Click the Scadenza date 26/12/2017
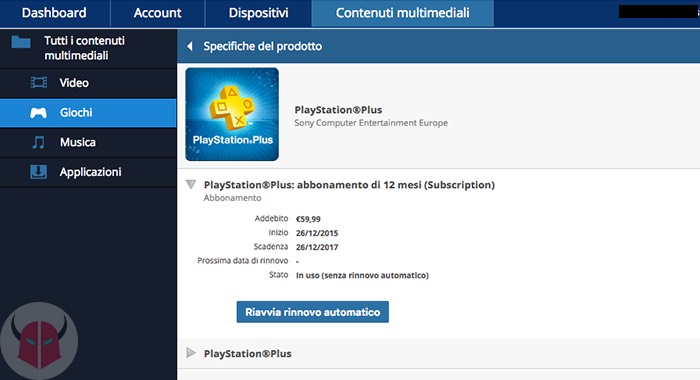 click(317, 247)
